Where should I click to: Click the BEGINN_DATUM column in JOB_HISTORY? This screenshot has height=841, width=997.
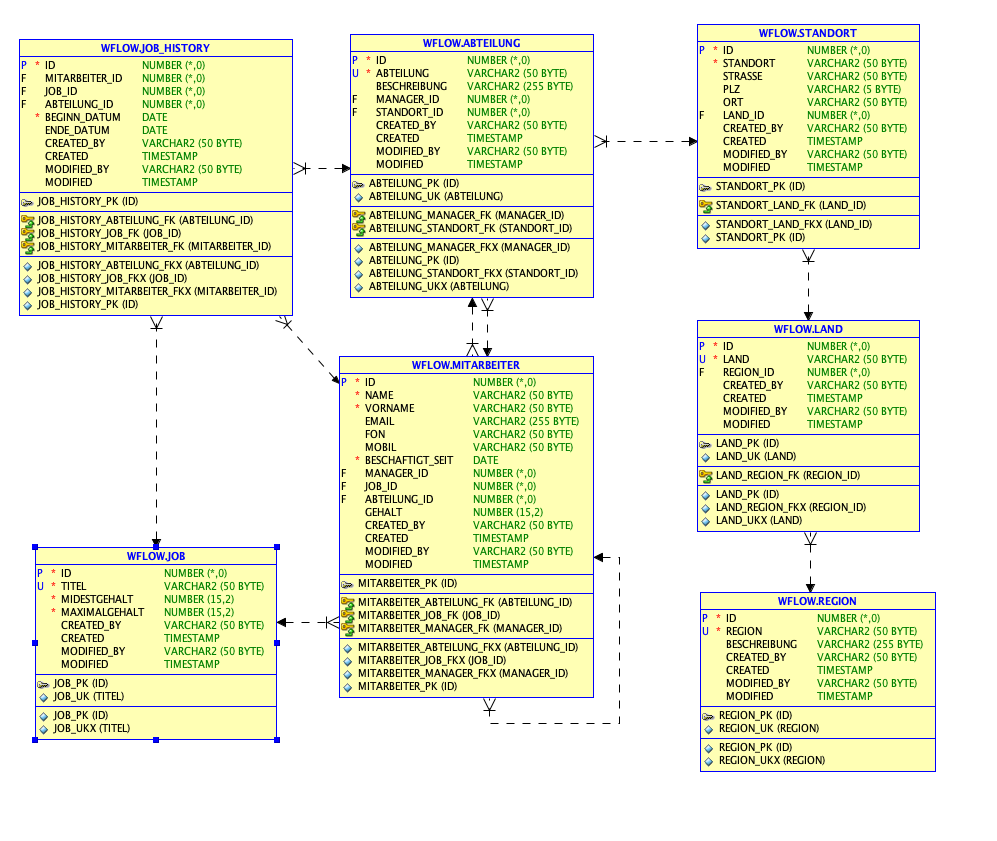[x=156, y=118]
